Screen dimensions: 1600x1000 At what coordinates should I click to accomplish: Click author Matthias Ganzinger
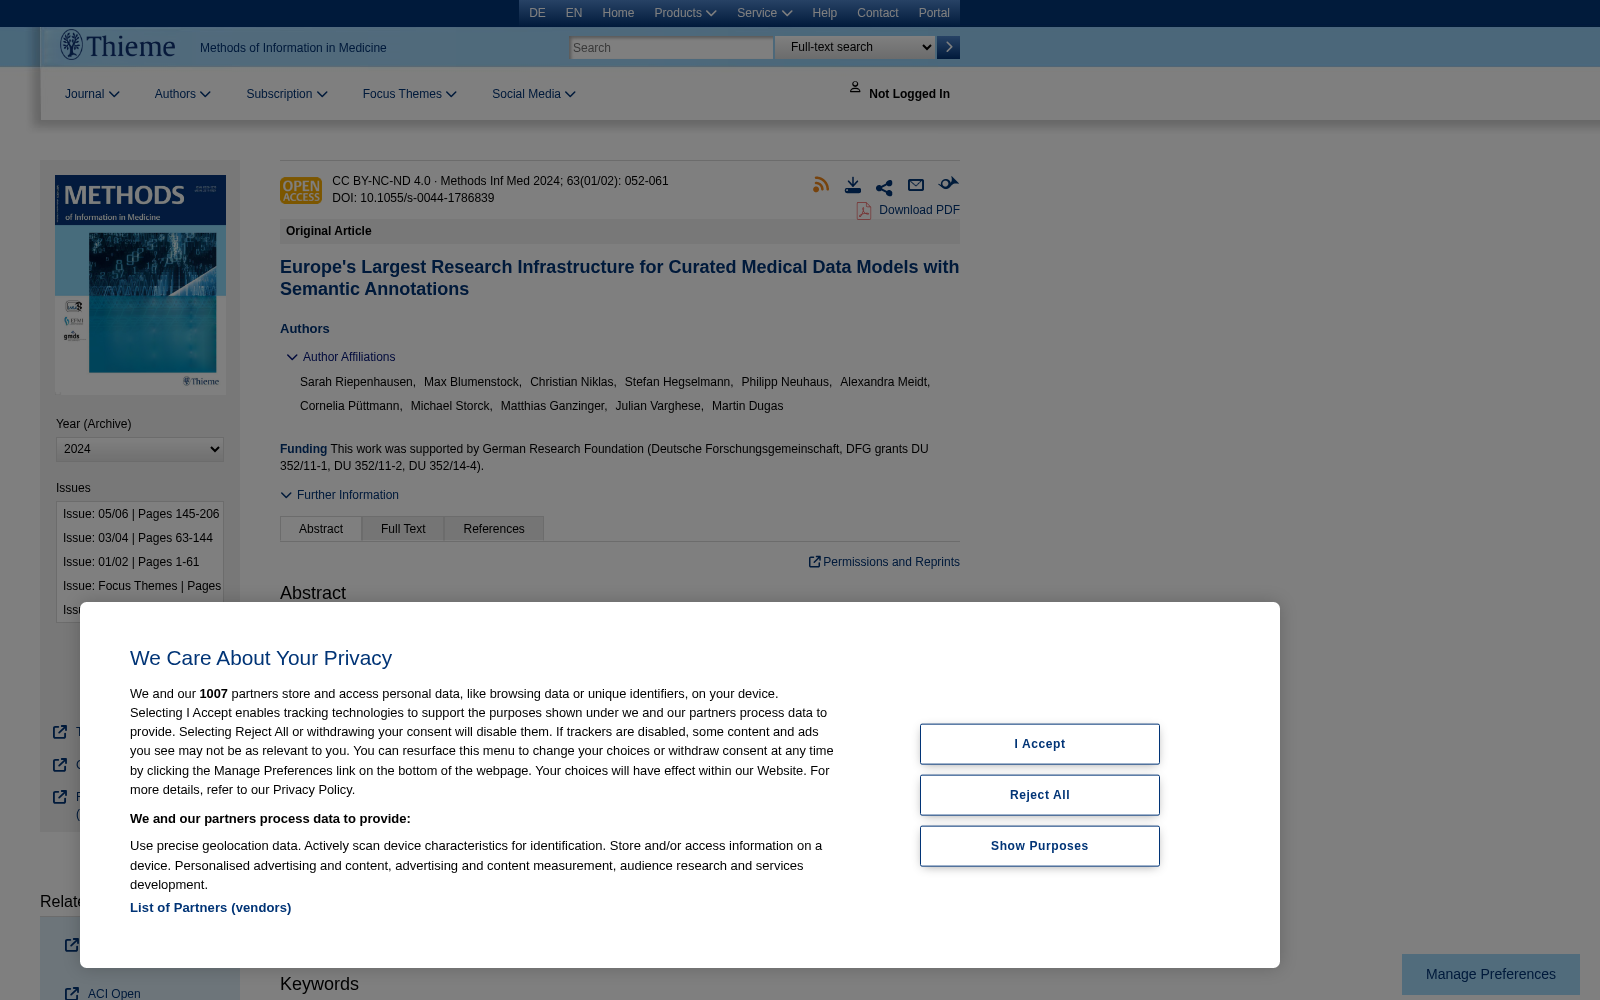point(552,406)
